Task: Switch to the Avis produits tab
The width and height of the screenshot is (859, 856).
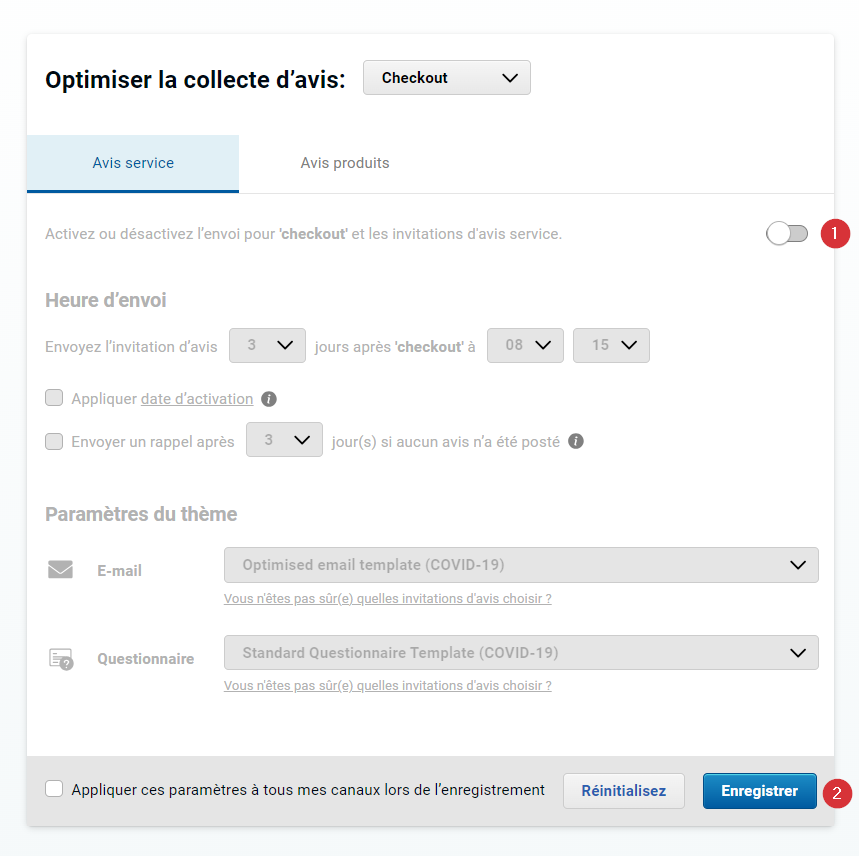Action: point(345,163)
